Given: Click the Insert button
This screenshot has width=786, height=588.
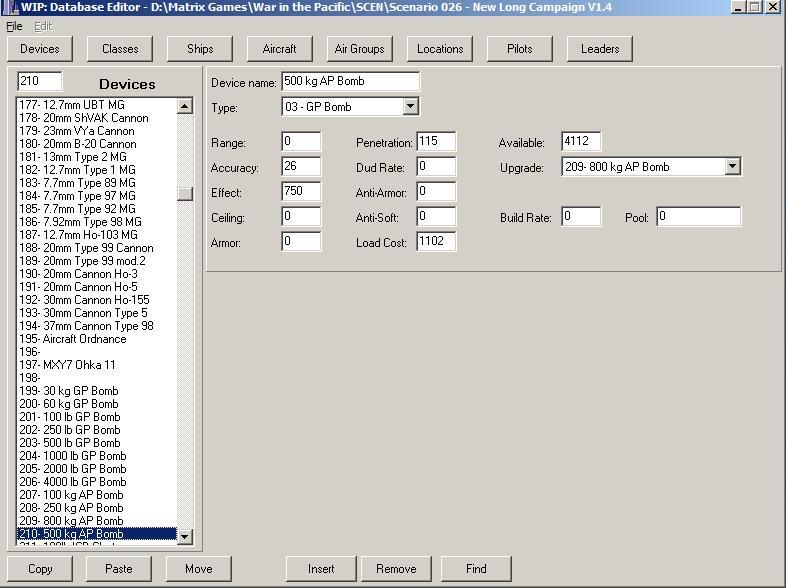Looking at the screenshot, I should coord(321,569).
